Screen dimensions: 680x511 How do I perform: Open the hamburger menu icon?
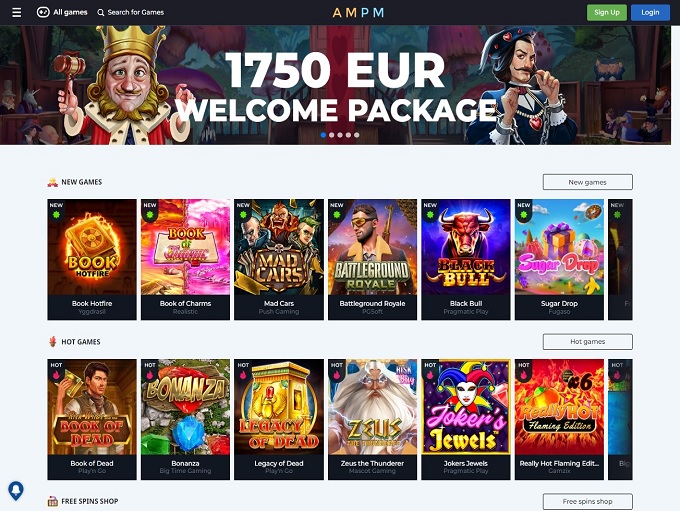(x=16, y=12)
